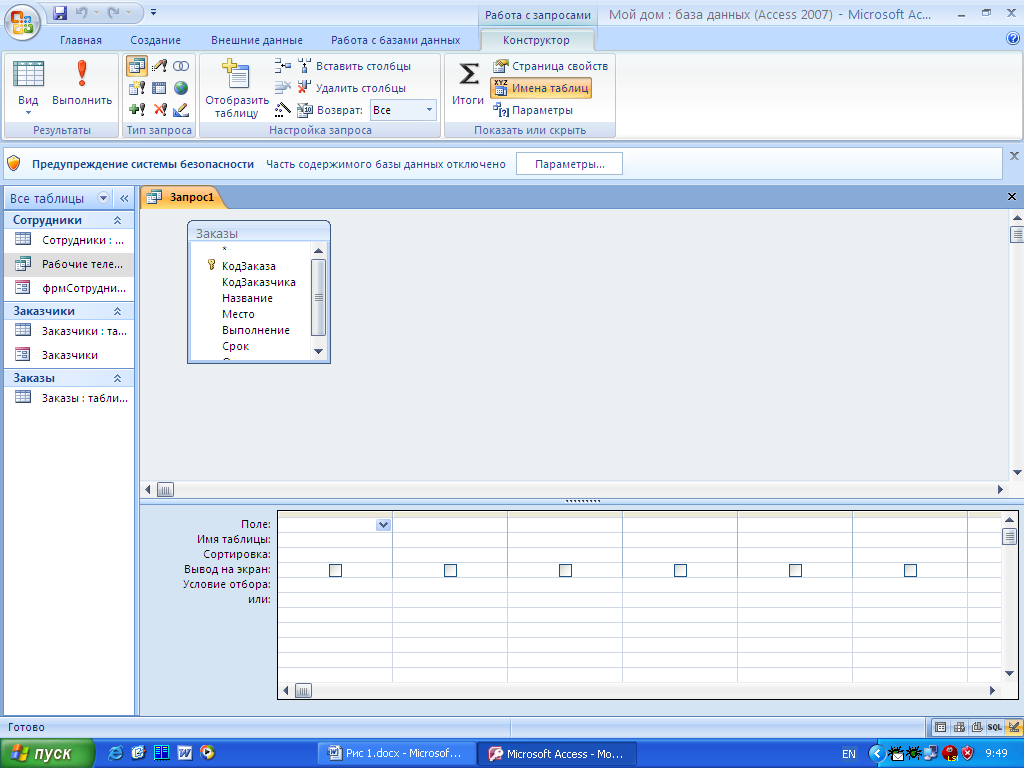Click Вставить столбцы
The image size is (1024, 768).
click(x=355, y=66)
